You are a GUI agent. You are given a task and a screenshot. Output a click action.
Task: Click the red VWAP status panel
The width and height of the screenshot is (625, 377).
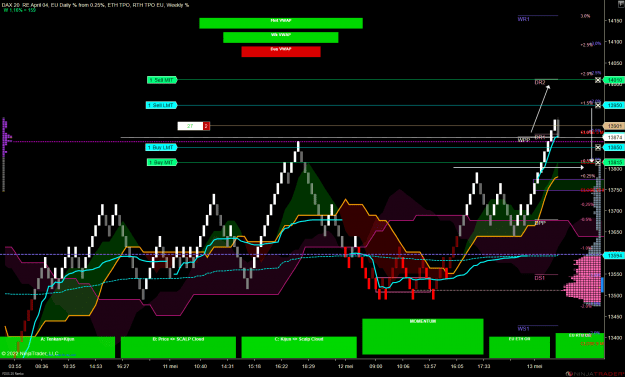pyautogui.click(x=281, y=52)
